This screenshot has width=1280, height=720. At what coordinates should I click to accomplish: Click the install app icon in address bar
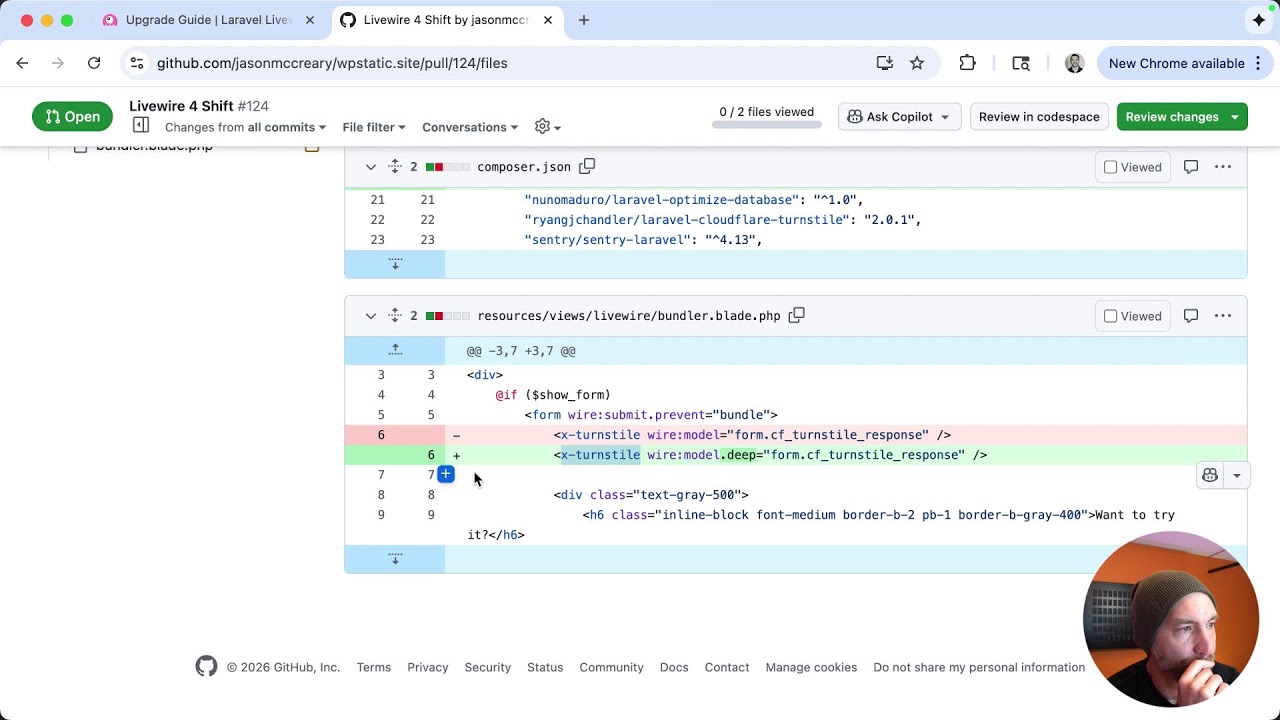coord(885,63)
